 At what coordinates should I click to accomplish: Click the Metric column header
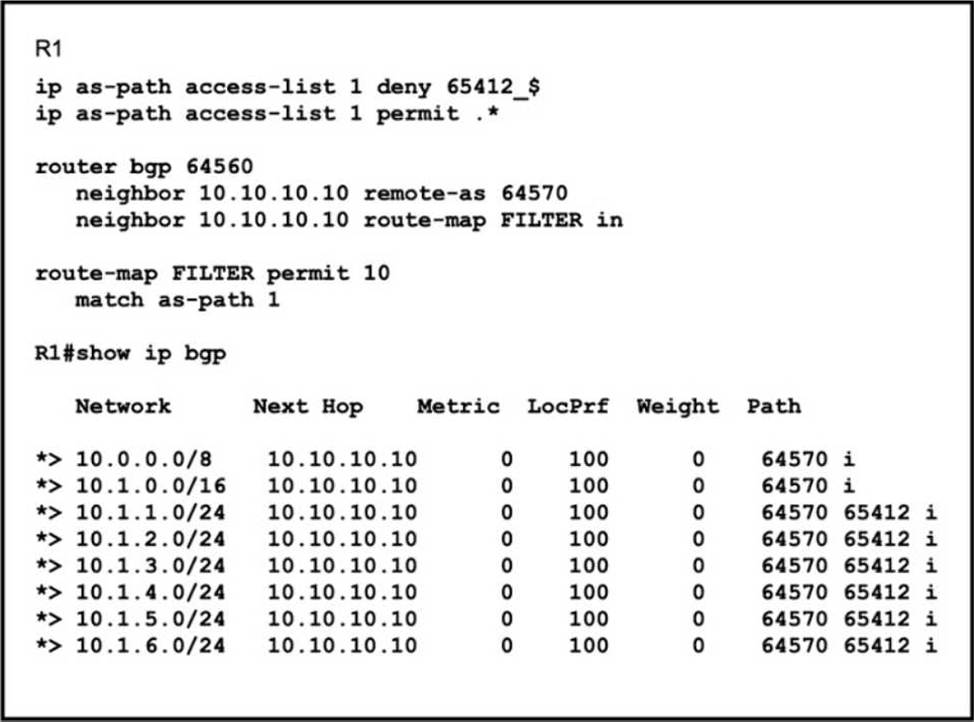pyautogui.click(x=458, y=406)
